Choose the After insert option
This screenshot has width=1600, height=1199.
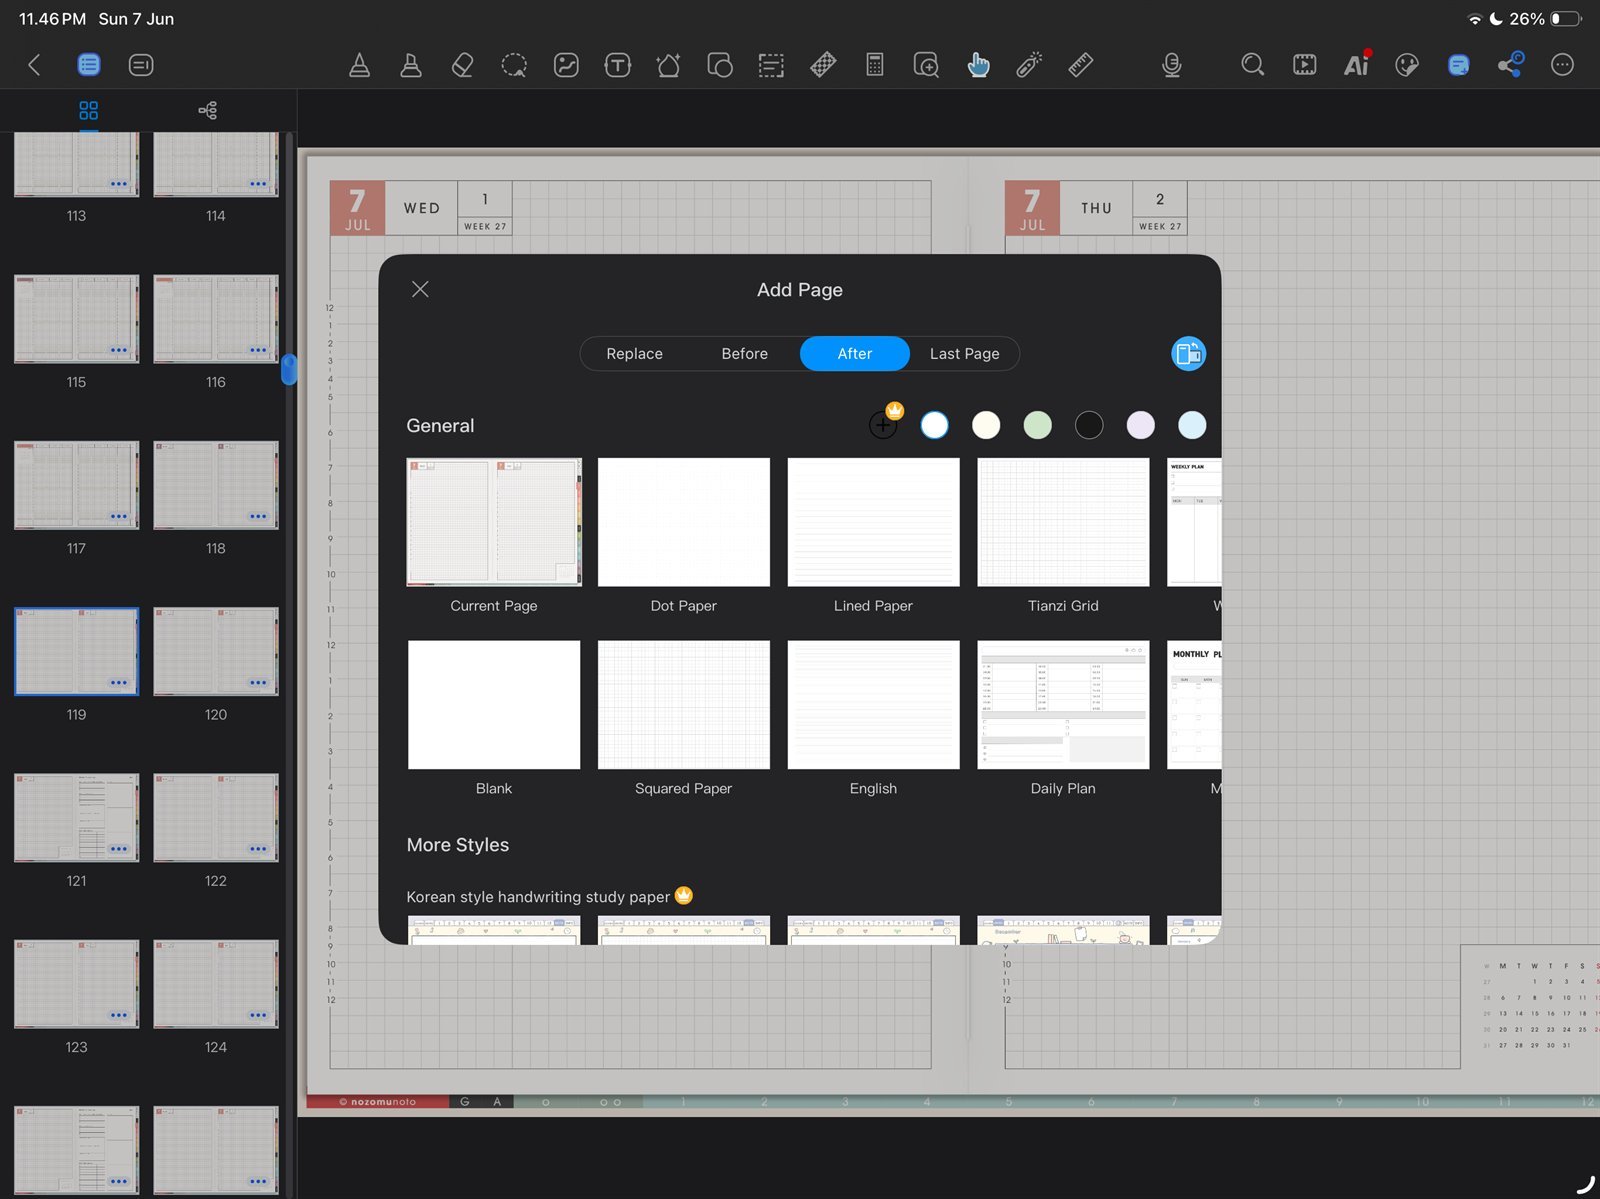tap(855, 354)
